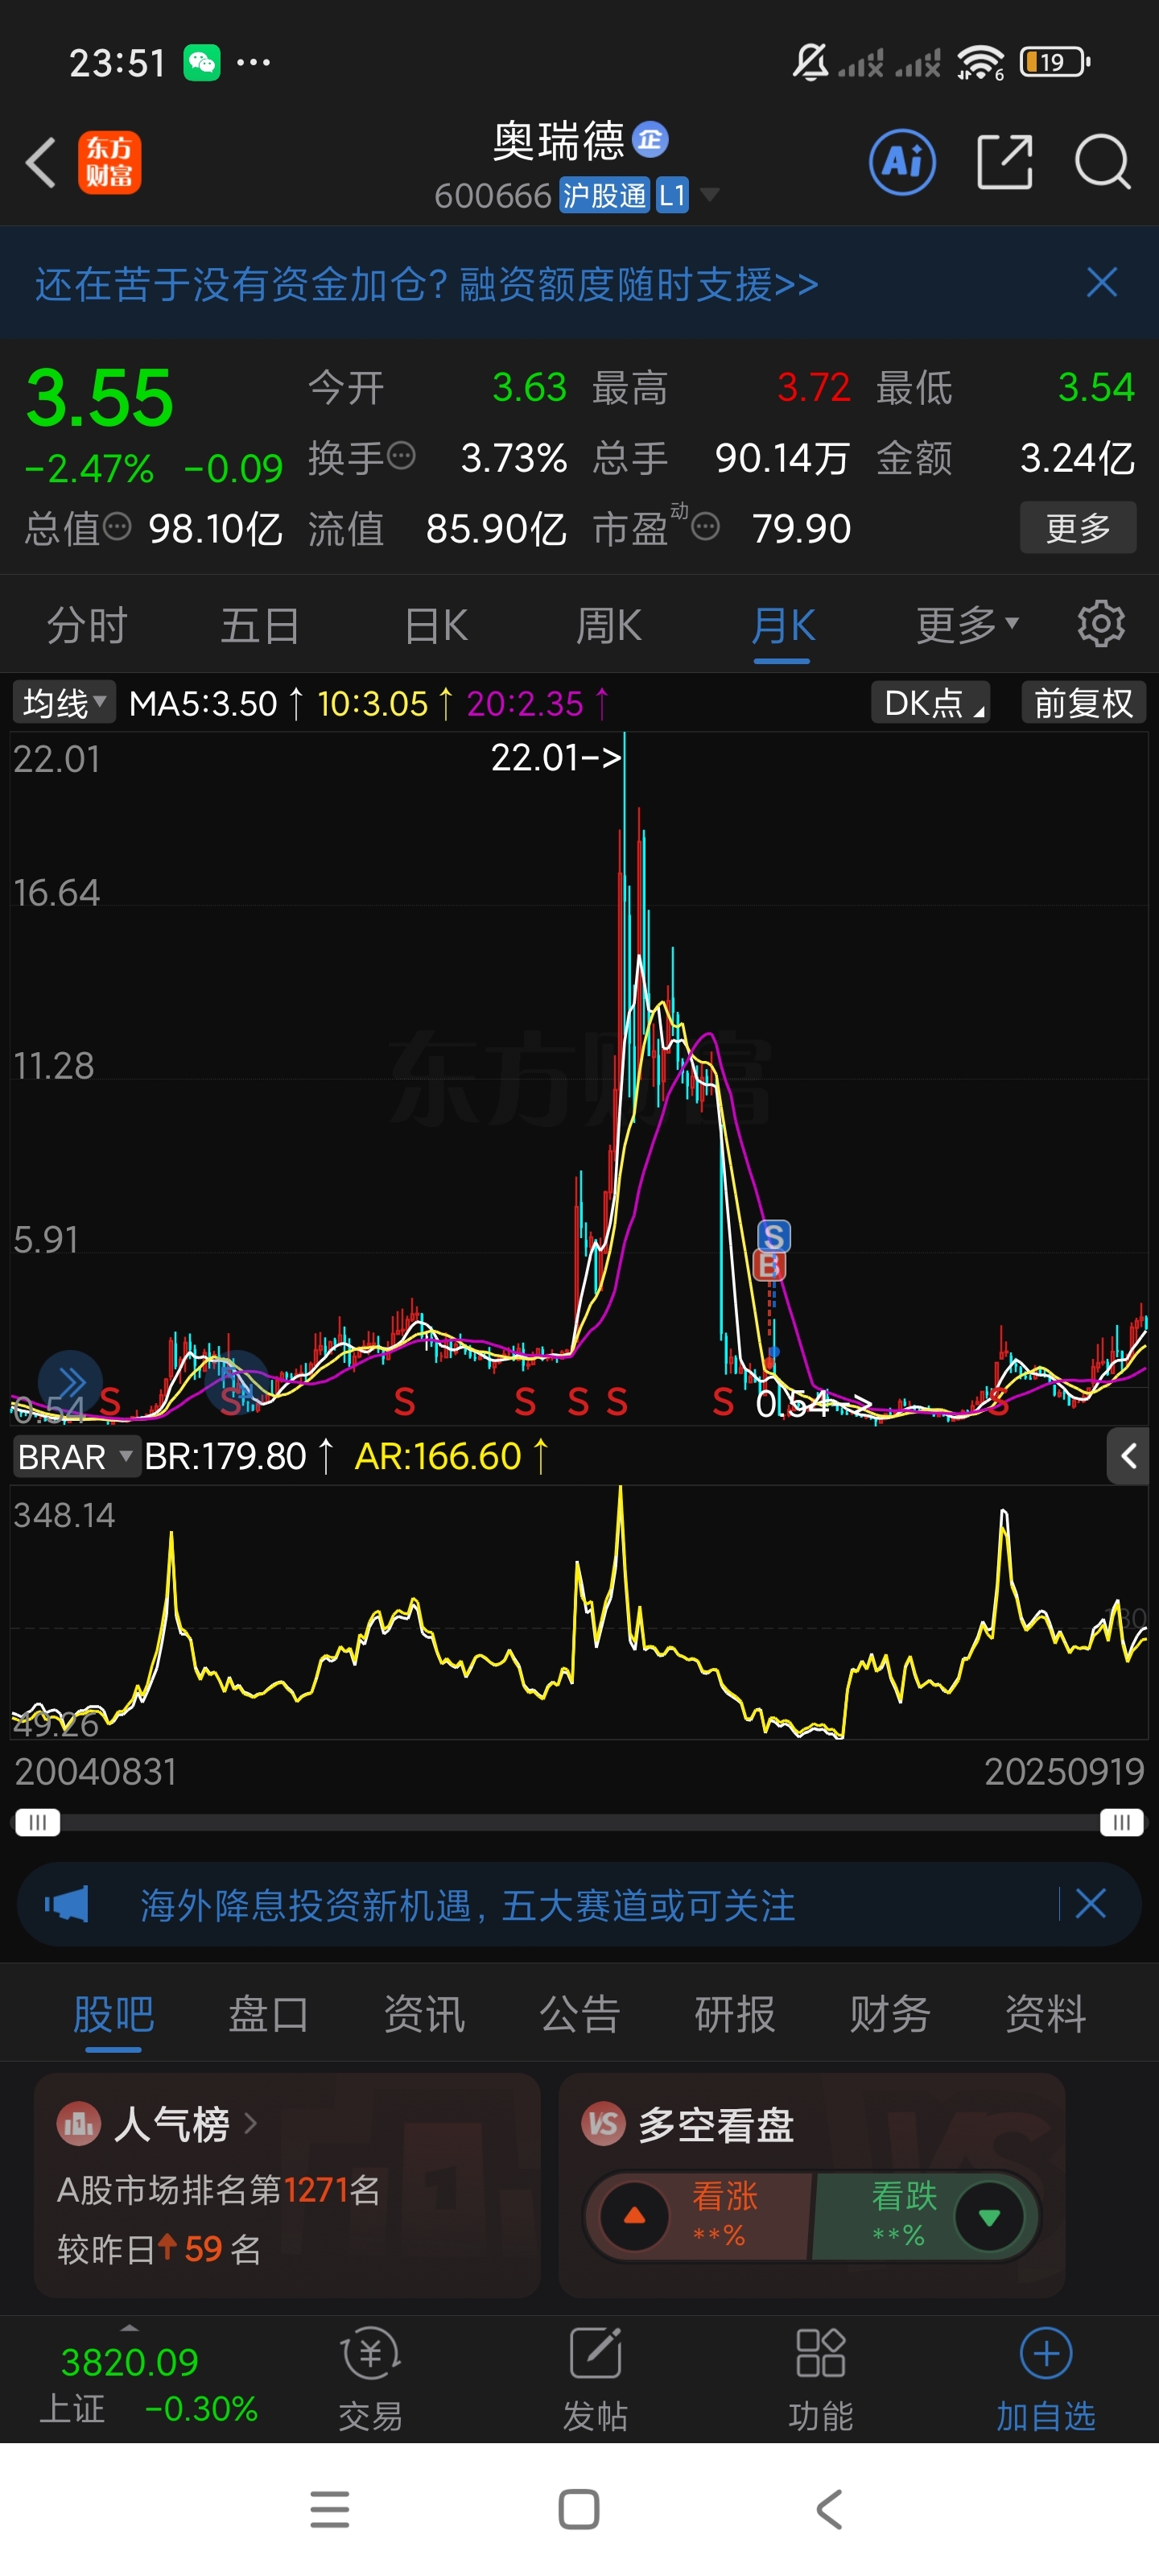Viewport: 1159px width, 2576px height.
Task: Tap info icon beside 总值
Action: (117, 526)
